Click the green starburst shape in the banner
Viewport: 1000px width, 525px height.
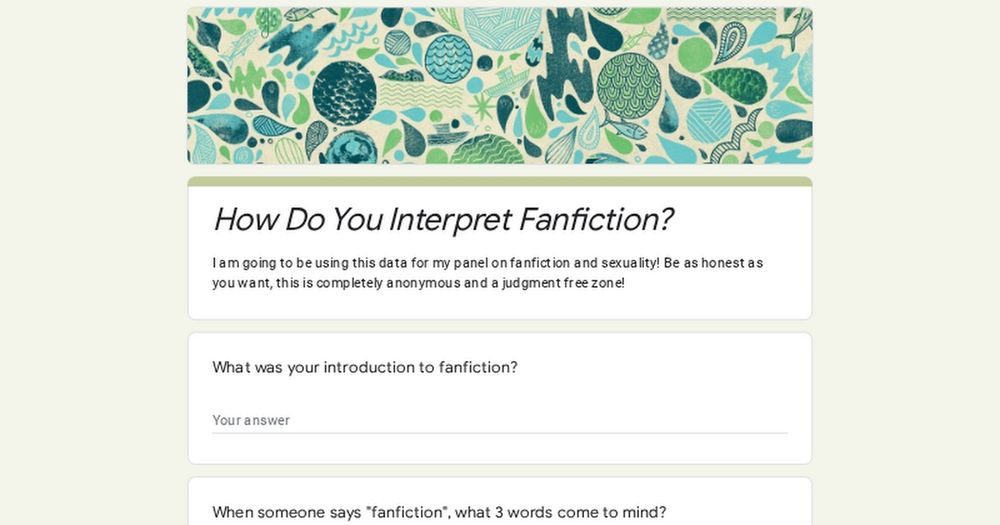coord(483,106)
